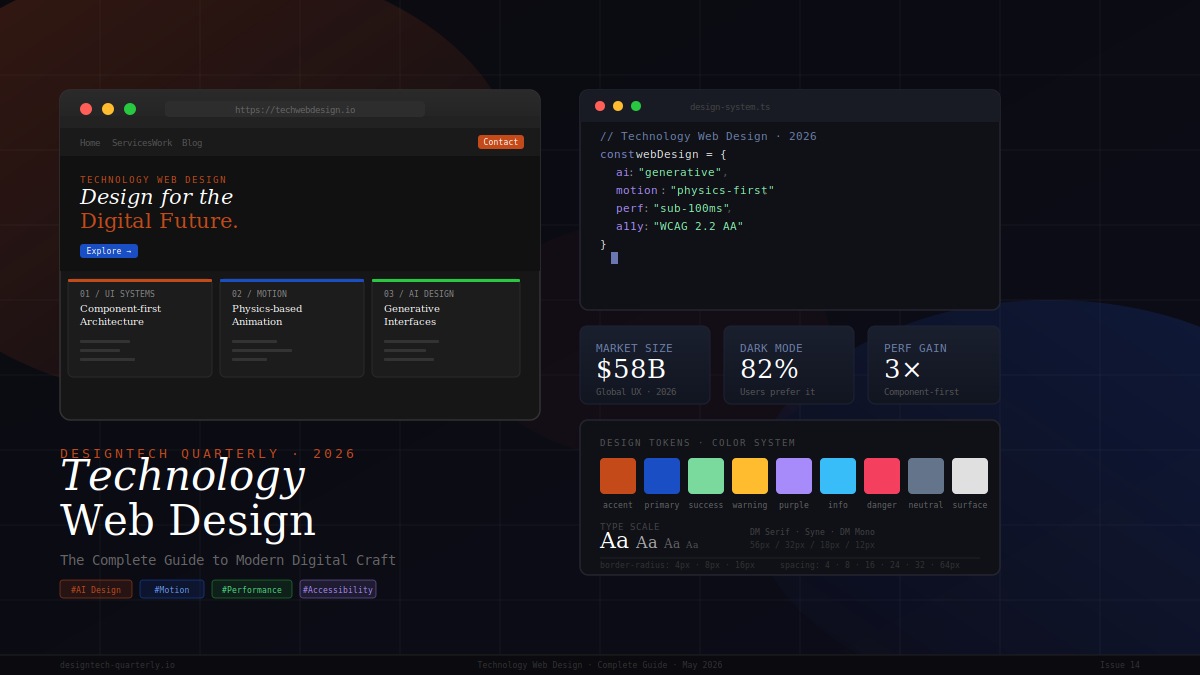
Task: Click the techwebdesign.io address bar
Action: (295, 109)
